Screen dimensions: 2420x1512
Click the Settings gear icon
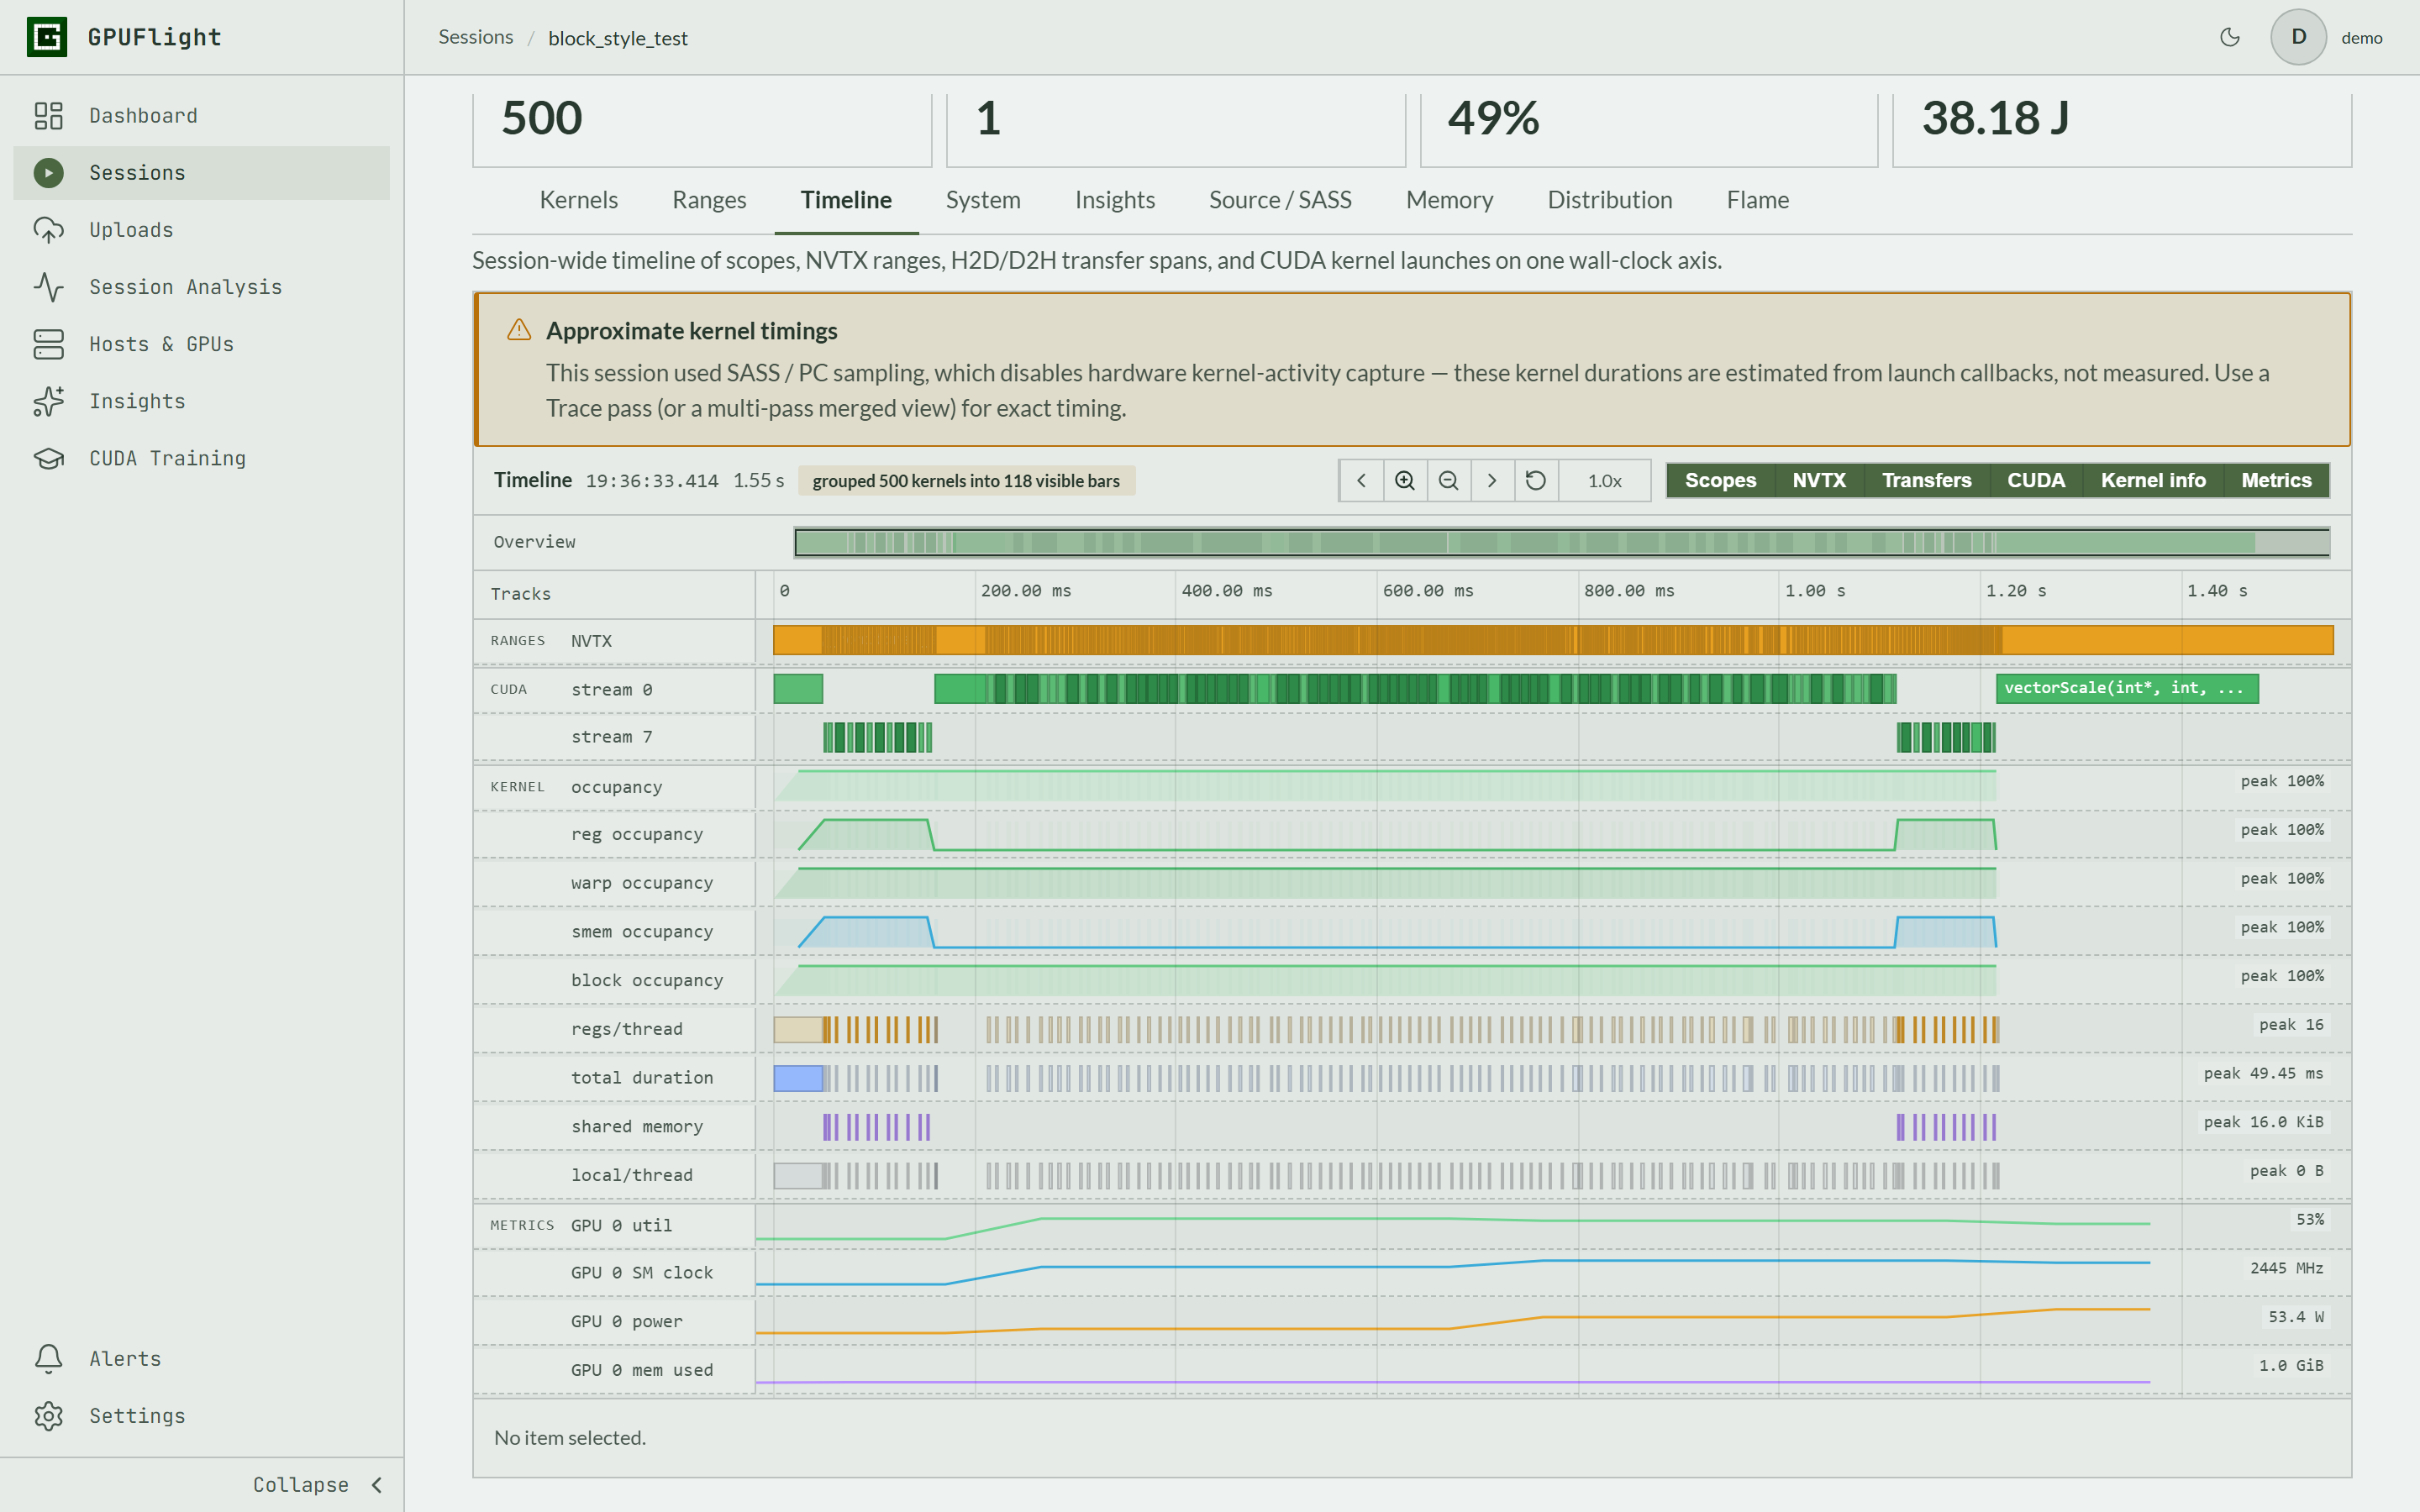coord(48,1415)
